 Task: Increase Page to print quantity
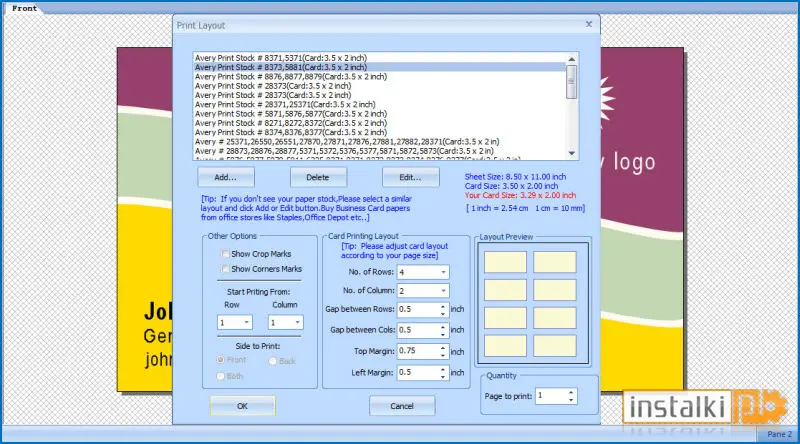click(571, 392)
